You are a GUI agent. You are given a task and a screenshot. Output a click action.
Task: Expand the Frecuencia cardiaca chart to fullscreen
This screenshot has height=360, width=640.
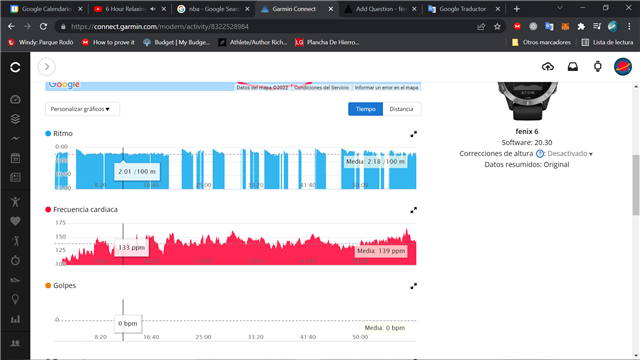(x=413, y=210)
